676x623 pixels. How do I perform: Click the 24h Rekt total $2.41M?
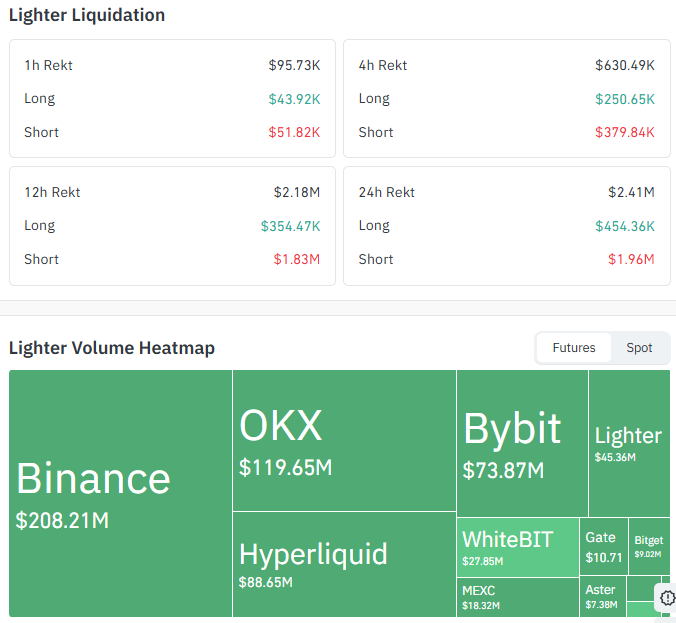631,192
